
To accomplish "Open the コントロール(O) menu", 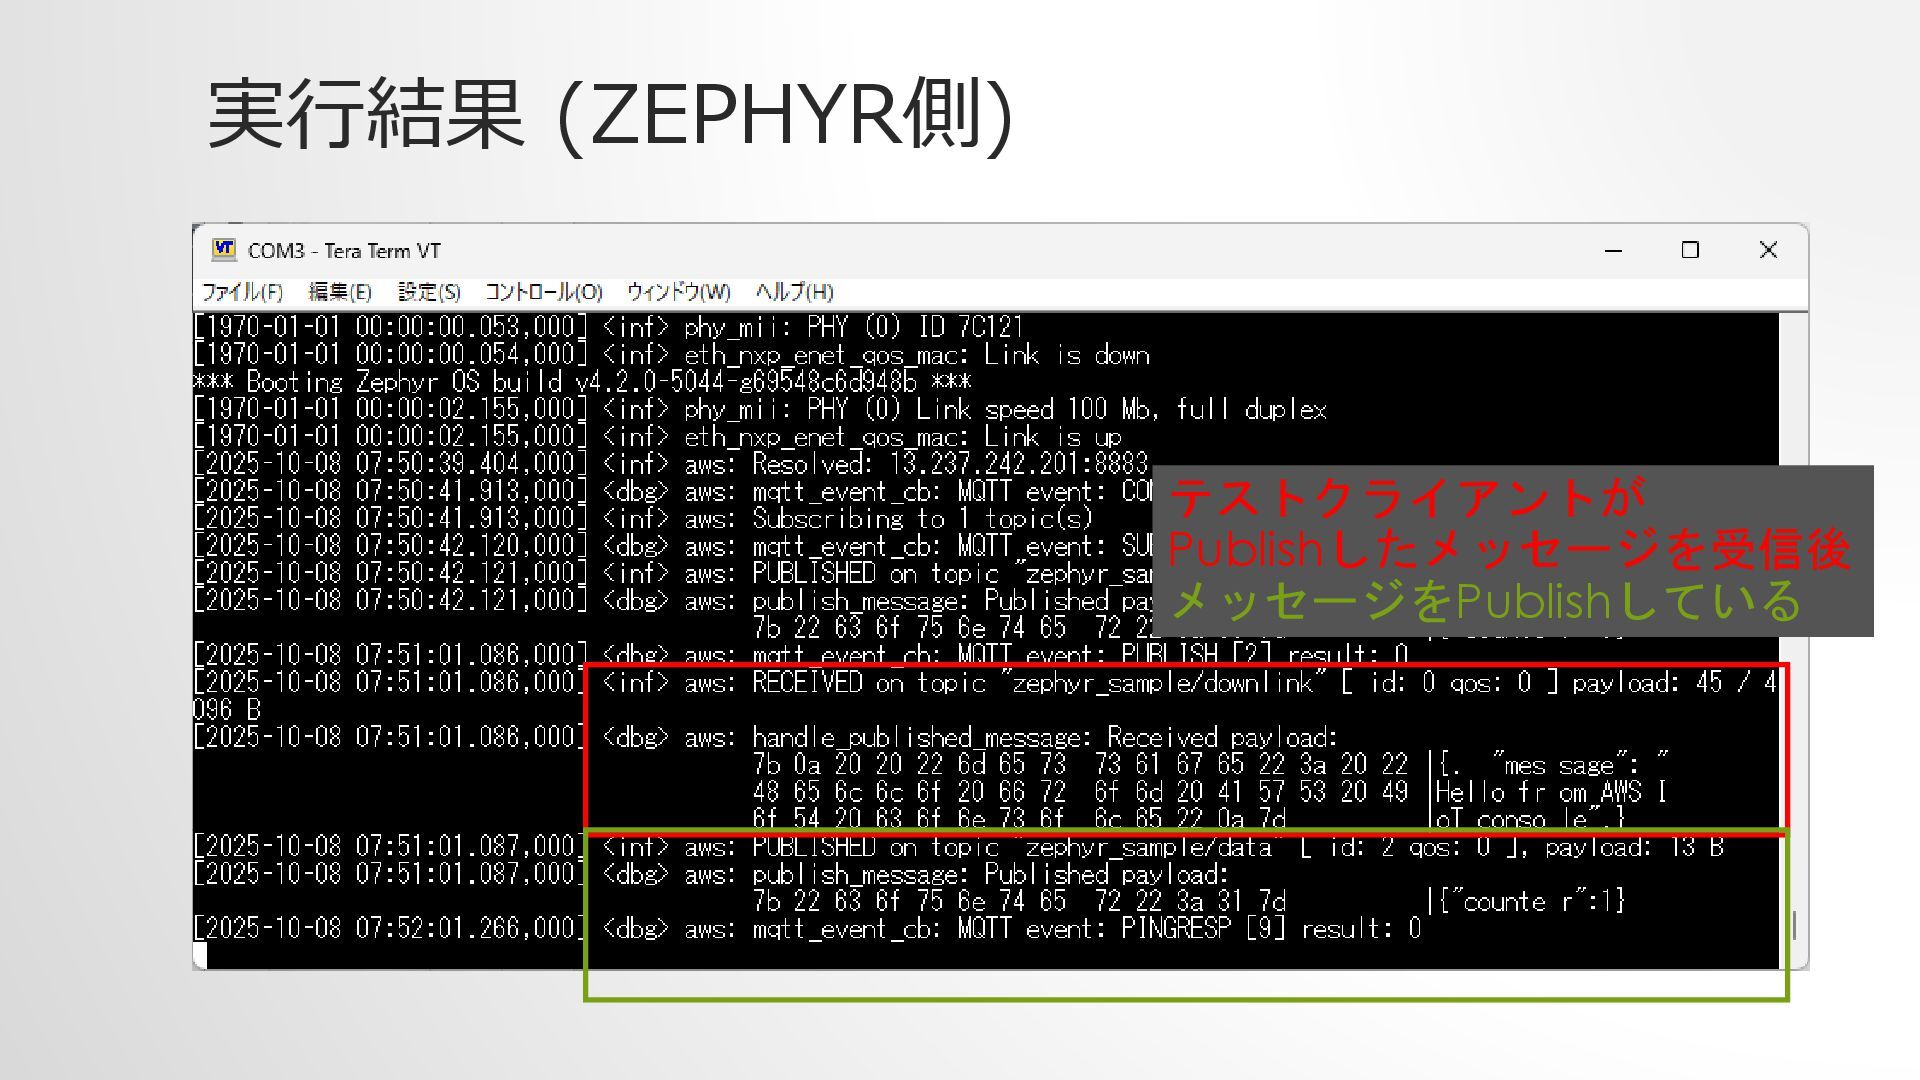I will (x=543, y=292).
